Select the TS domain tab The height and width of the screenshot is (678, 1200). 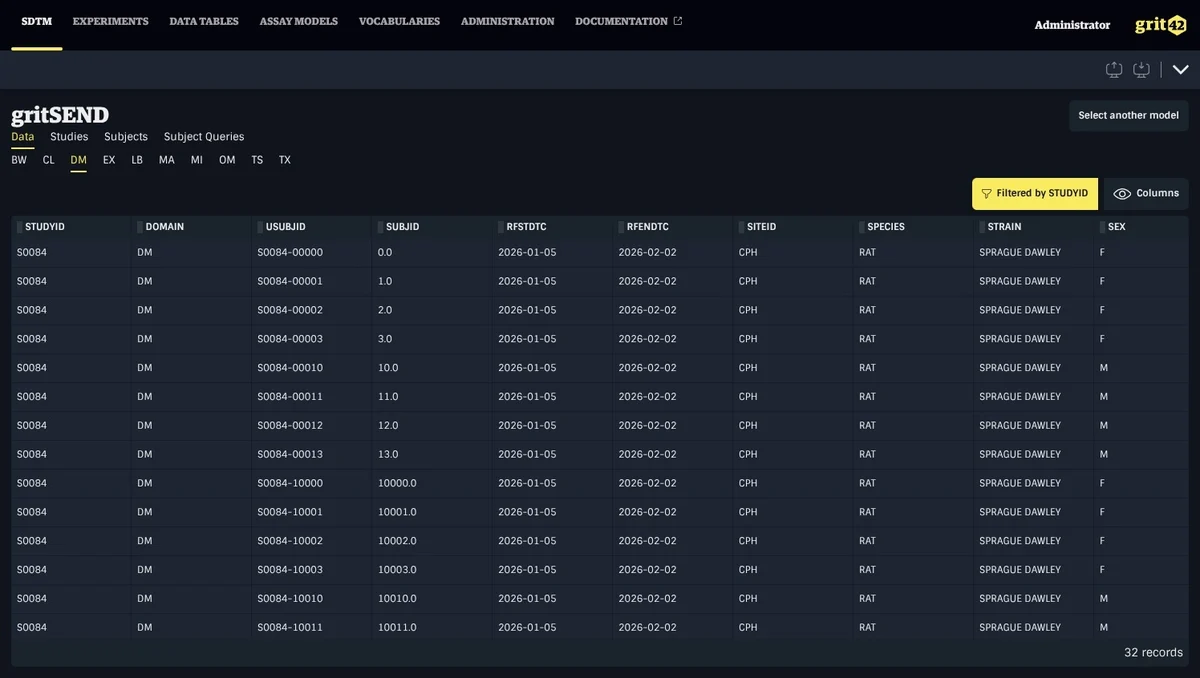click(x=257, y=160)
